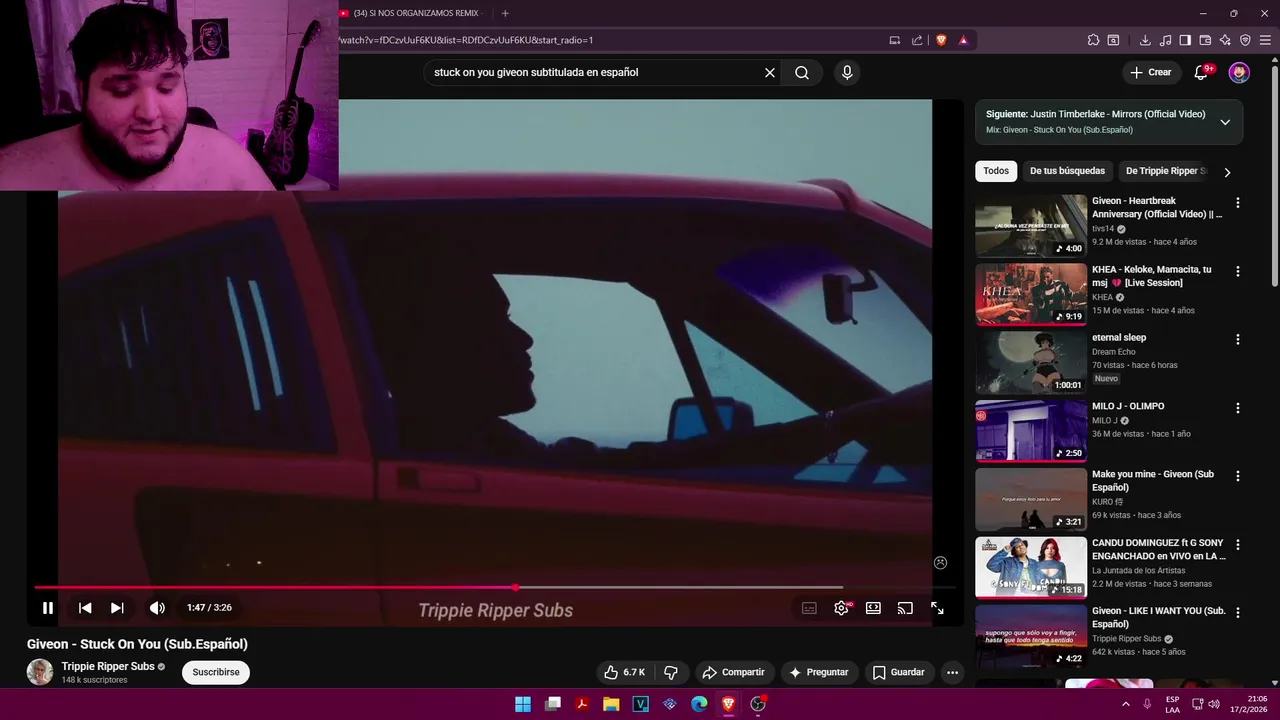1280x720 pixels.
Task: Click the small smiley overlay icon on video
Action: point(940,563)
